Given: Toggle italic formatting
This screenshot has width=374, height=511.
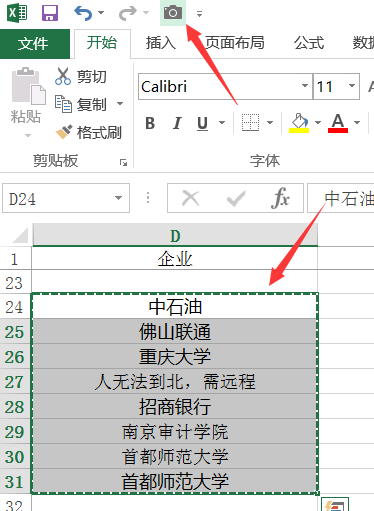Looking at the screenshot, I should pyautogui.click(x=177, y=123).
